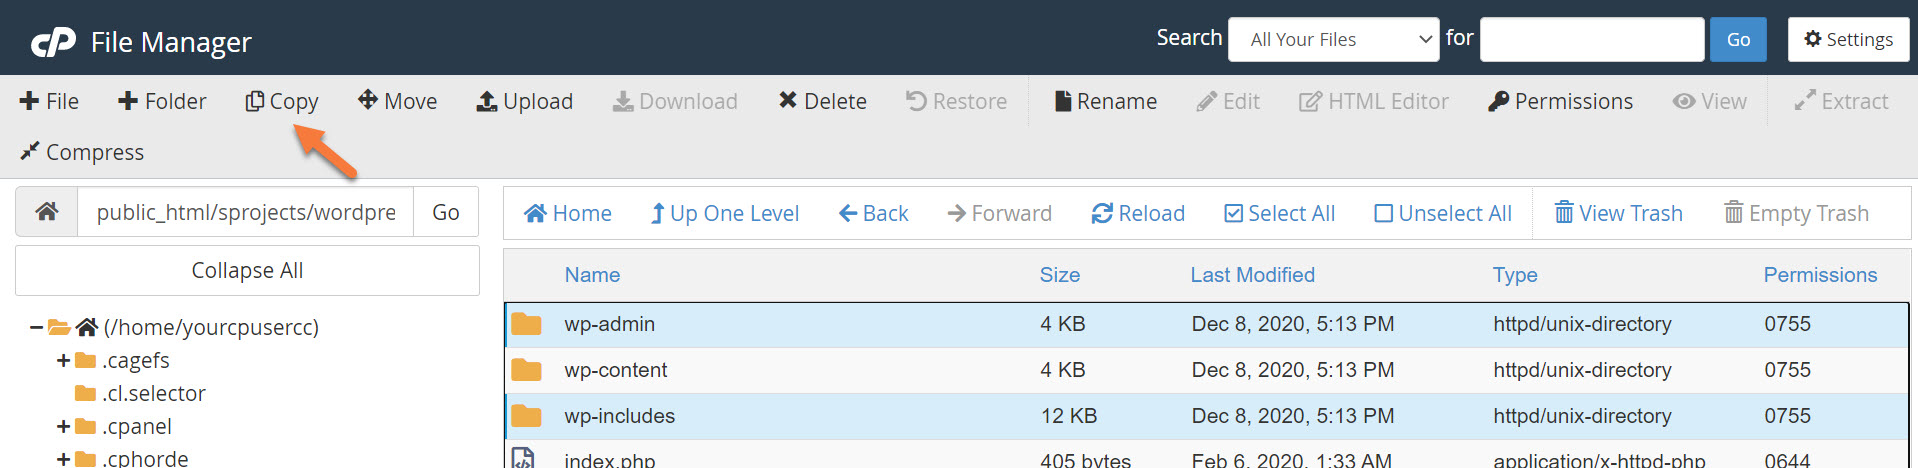Click the Rename toolbar button
The height and width of the screenshot is (468, 1918).
pyautogui.click(x=1105, y=101)
